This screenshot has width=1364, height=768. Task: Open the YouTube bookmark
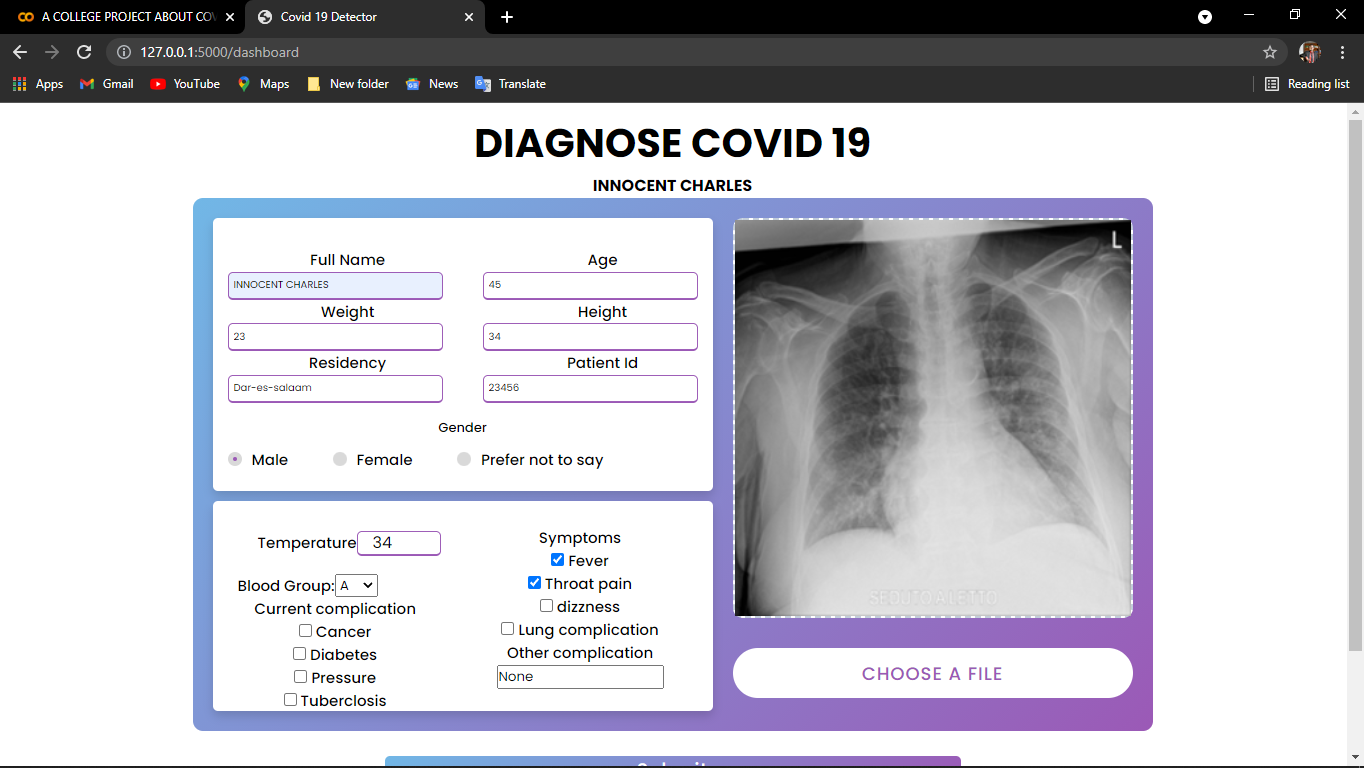tap(185, 84)
